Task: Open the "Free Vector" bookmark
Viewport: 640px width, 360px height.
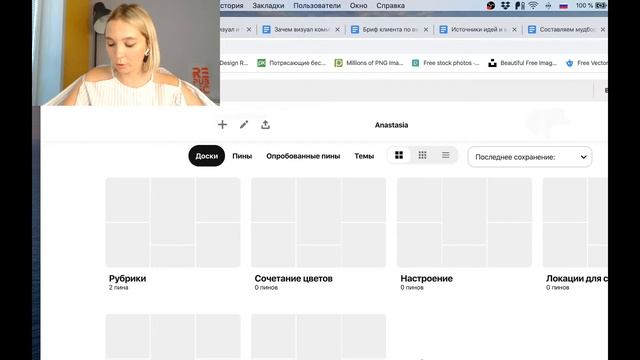Action: [x=587, y=63]
